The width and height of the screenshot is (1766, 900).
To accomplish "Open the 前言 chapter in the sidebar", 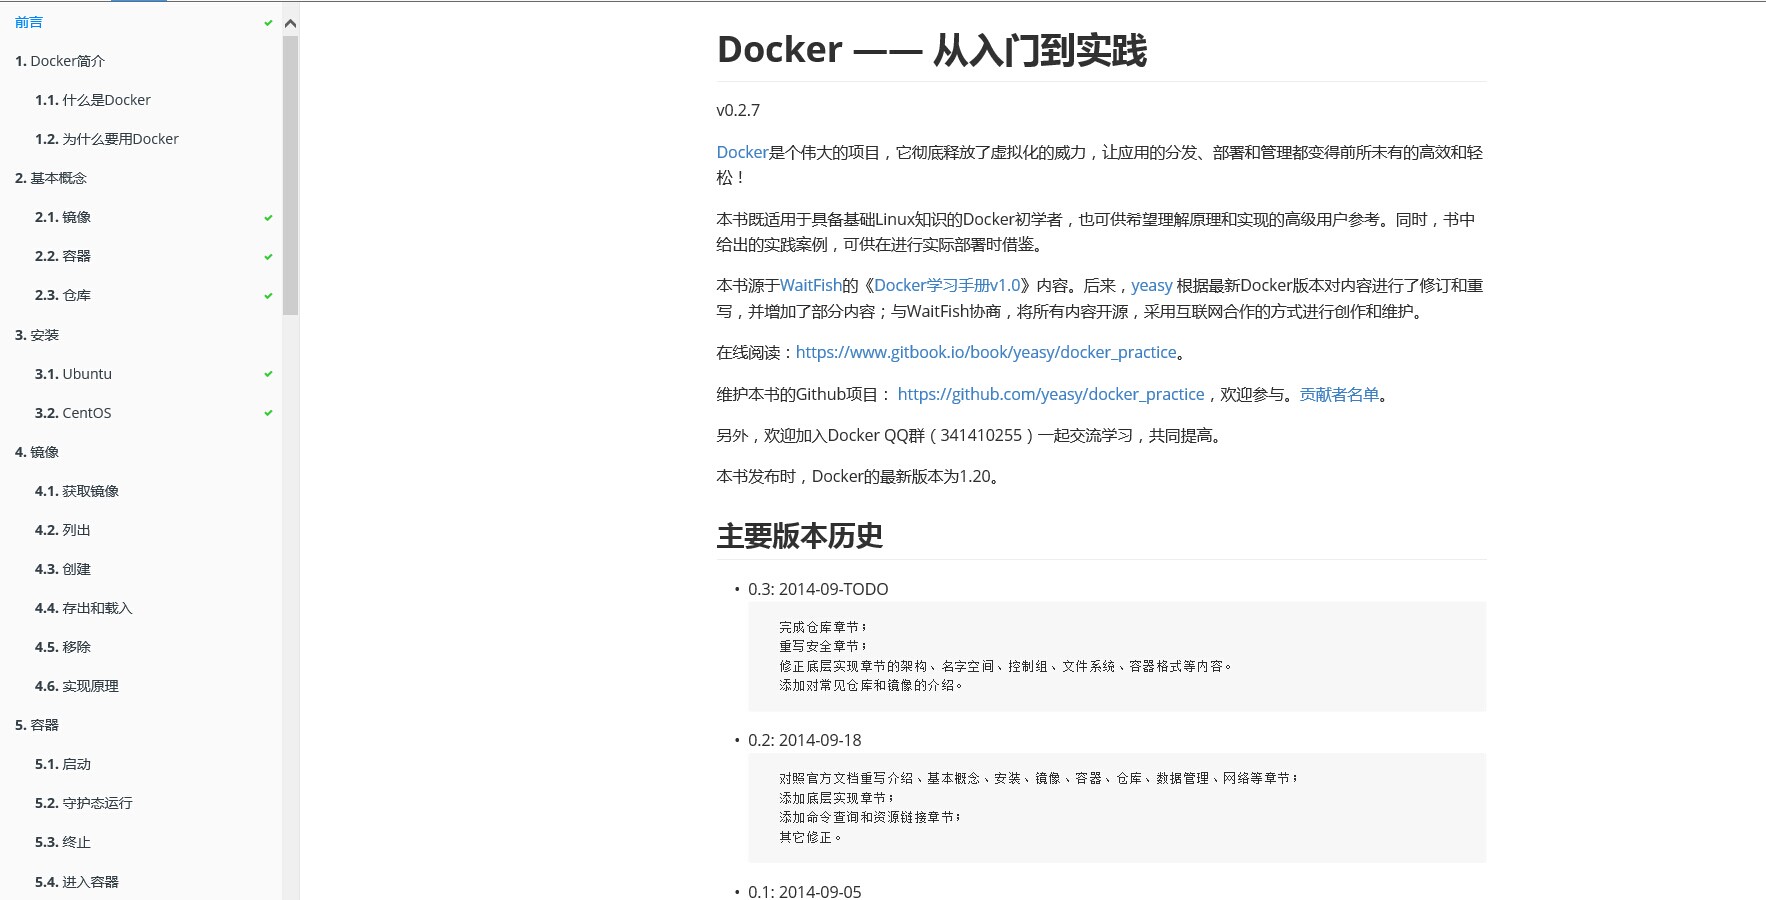I will tap(29, 22).
